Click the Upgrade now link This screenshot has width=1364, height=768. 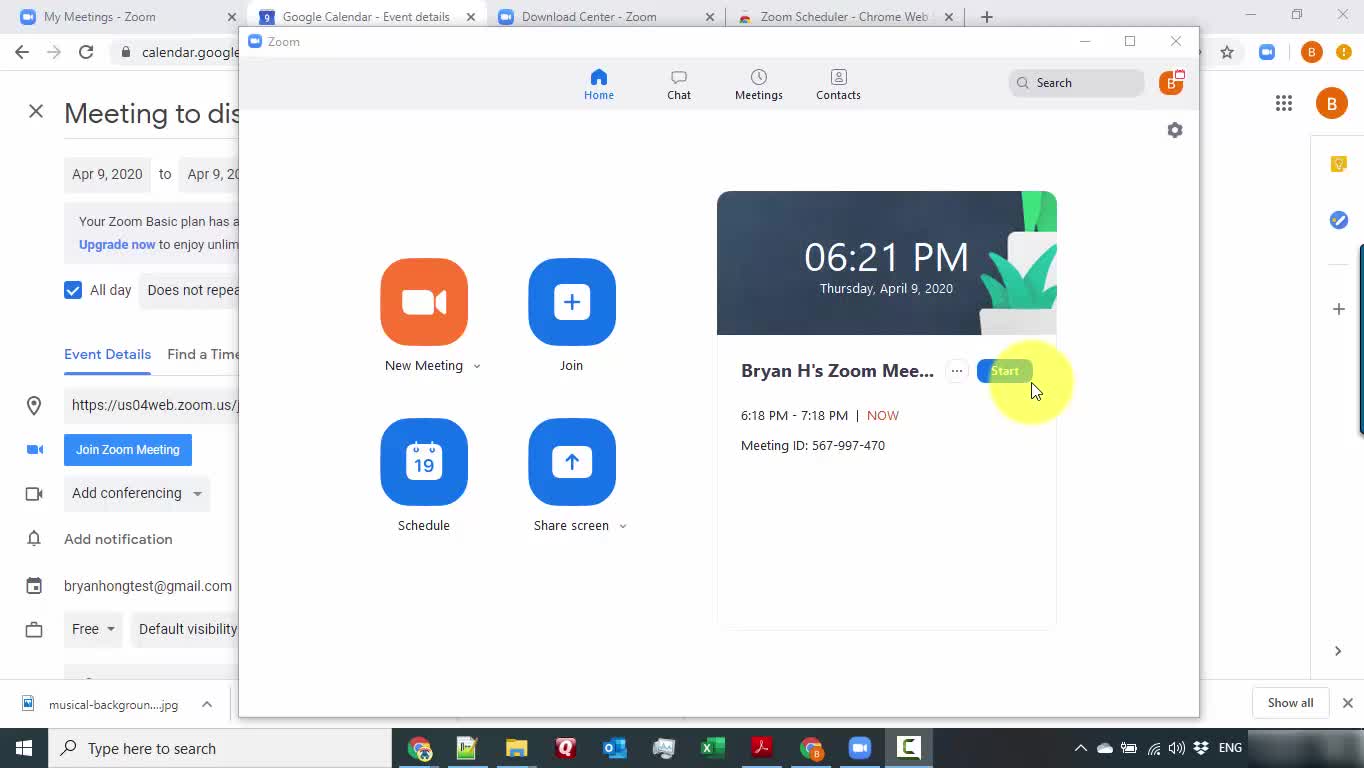click(x=117, y=244)
